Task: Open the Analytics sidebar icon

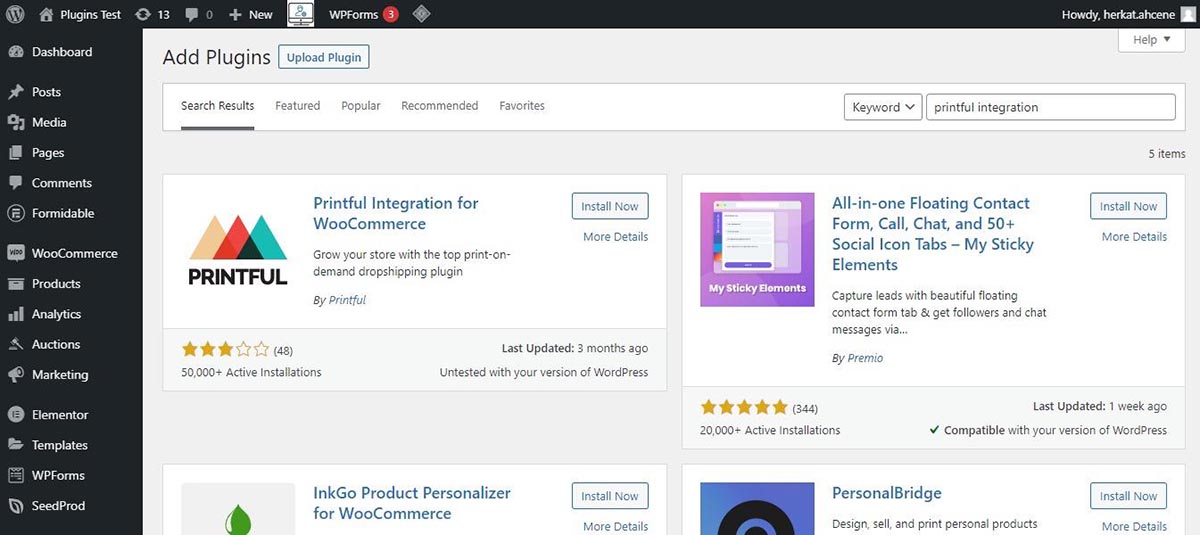Action: 15,314
